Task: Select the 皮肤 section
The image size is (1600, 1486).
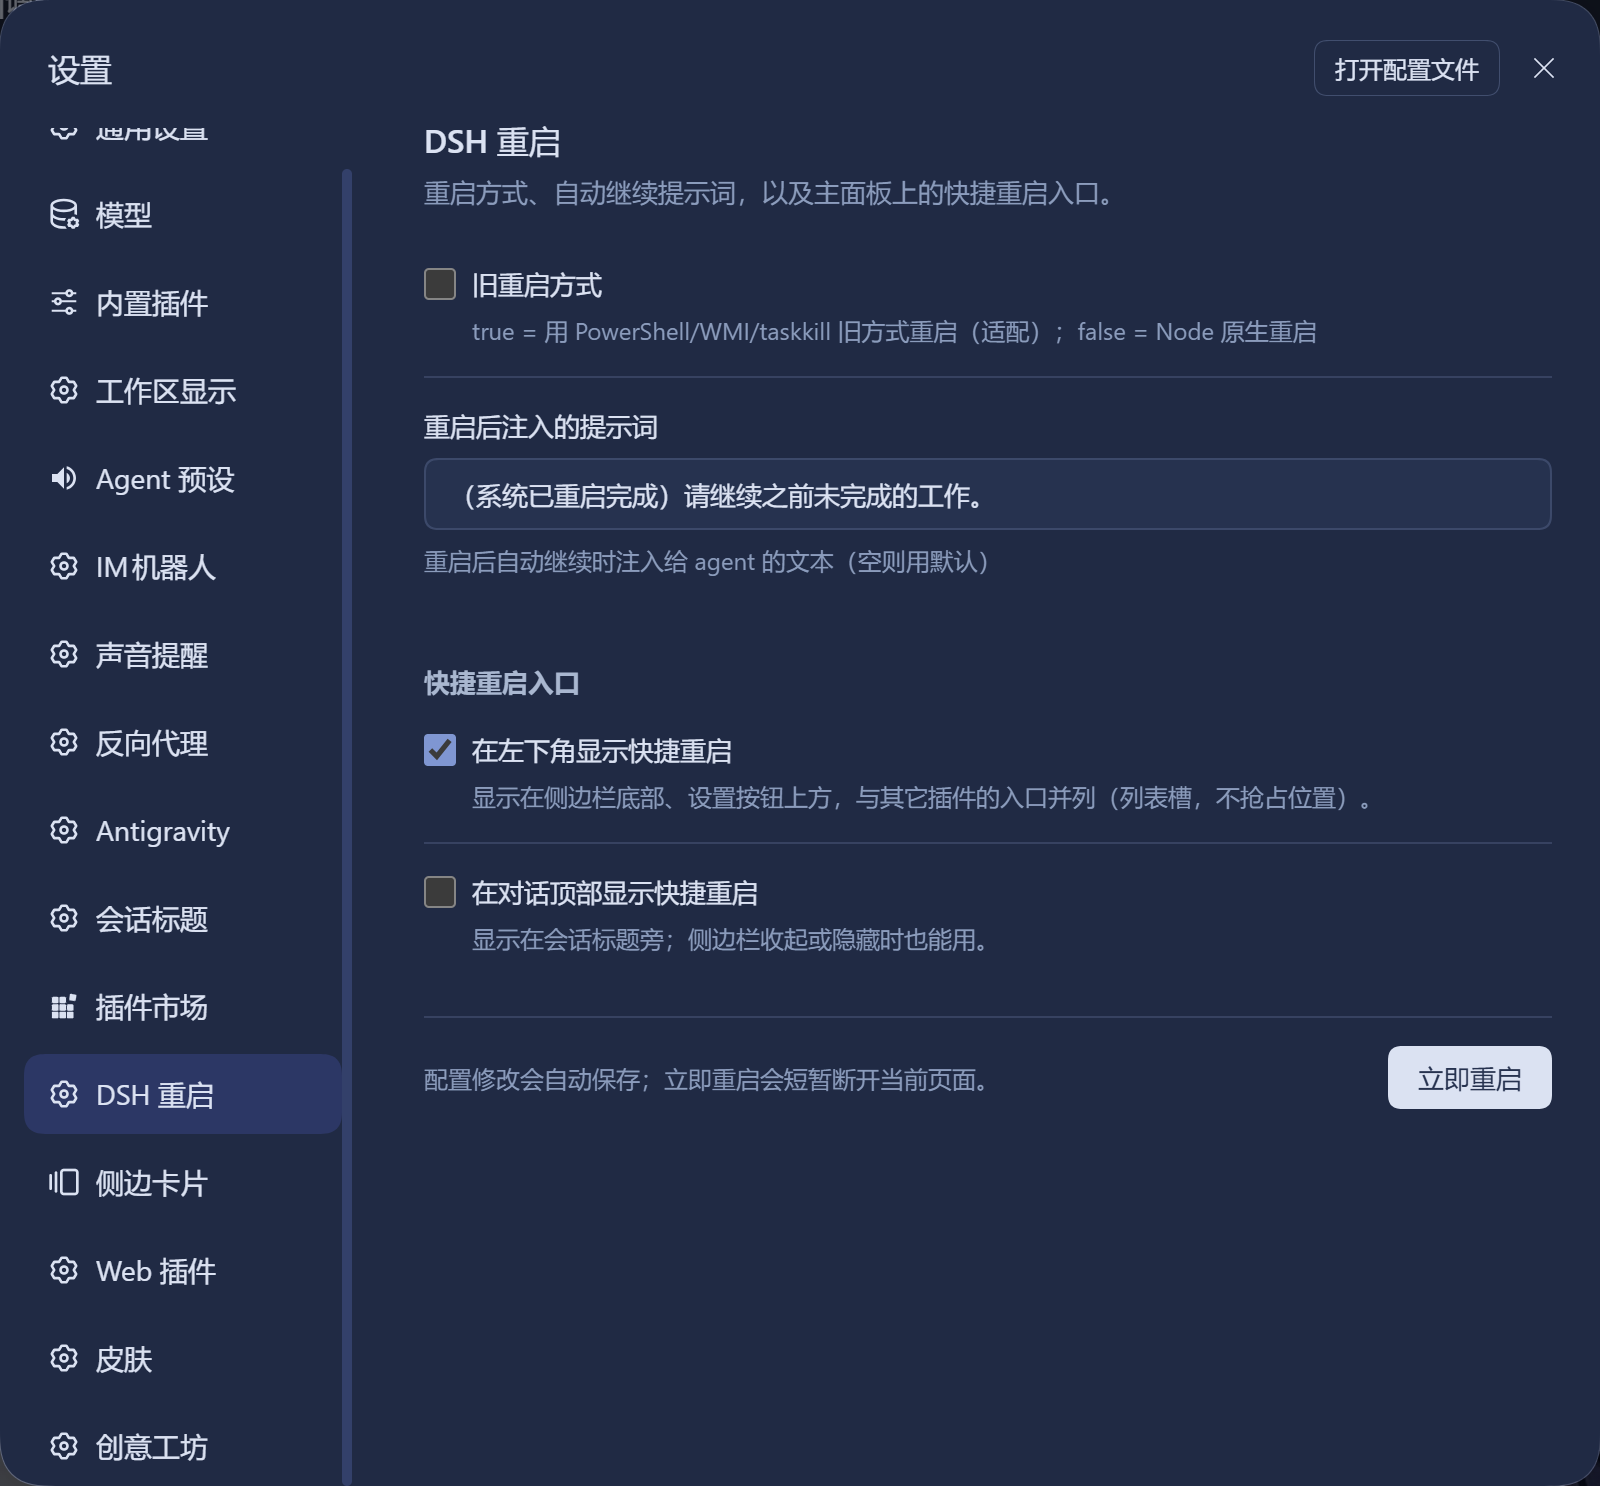Action: pyautogui.click(x=182, y=1358)
